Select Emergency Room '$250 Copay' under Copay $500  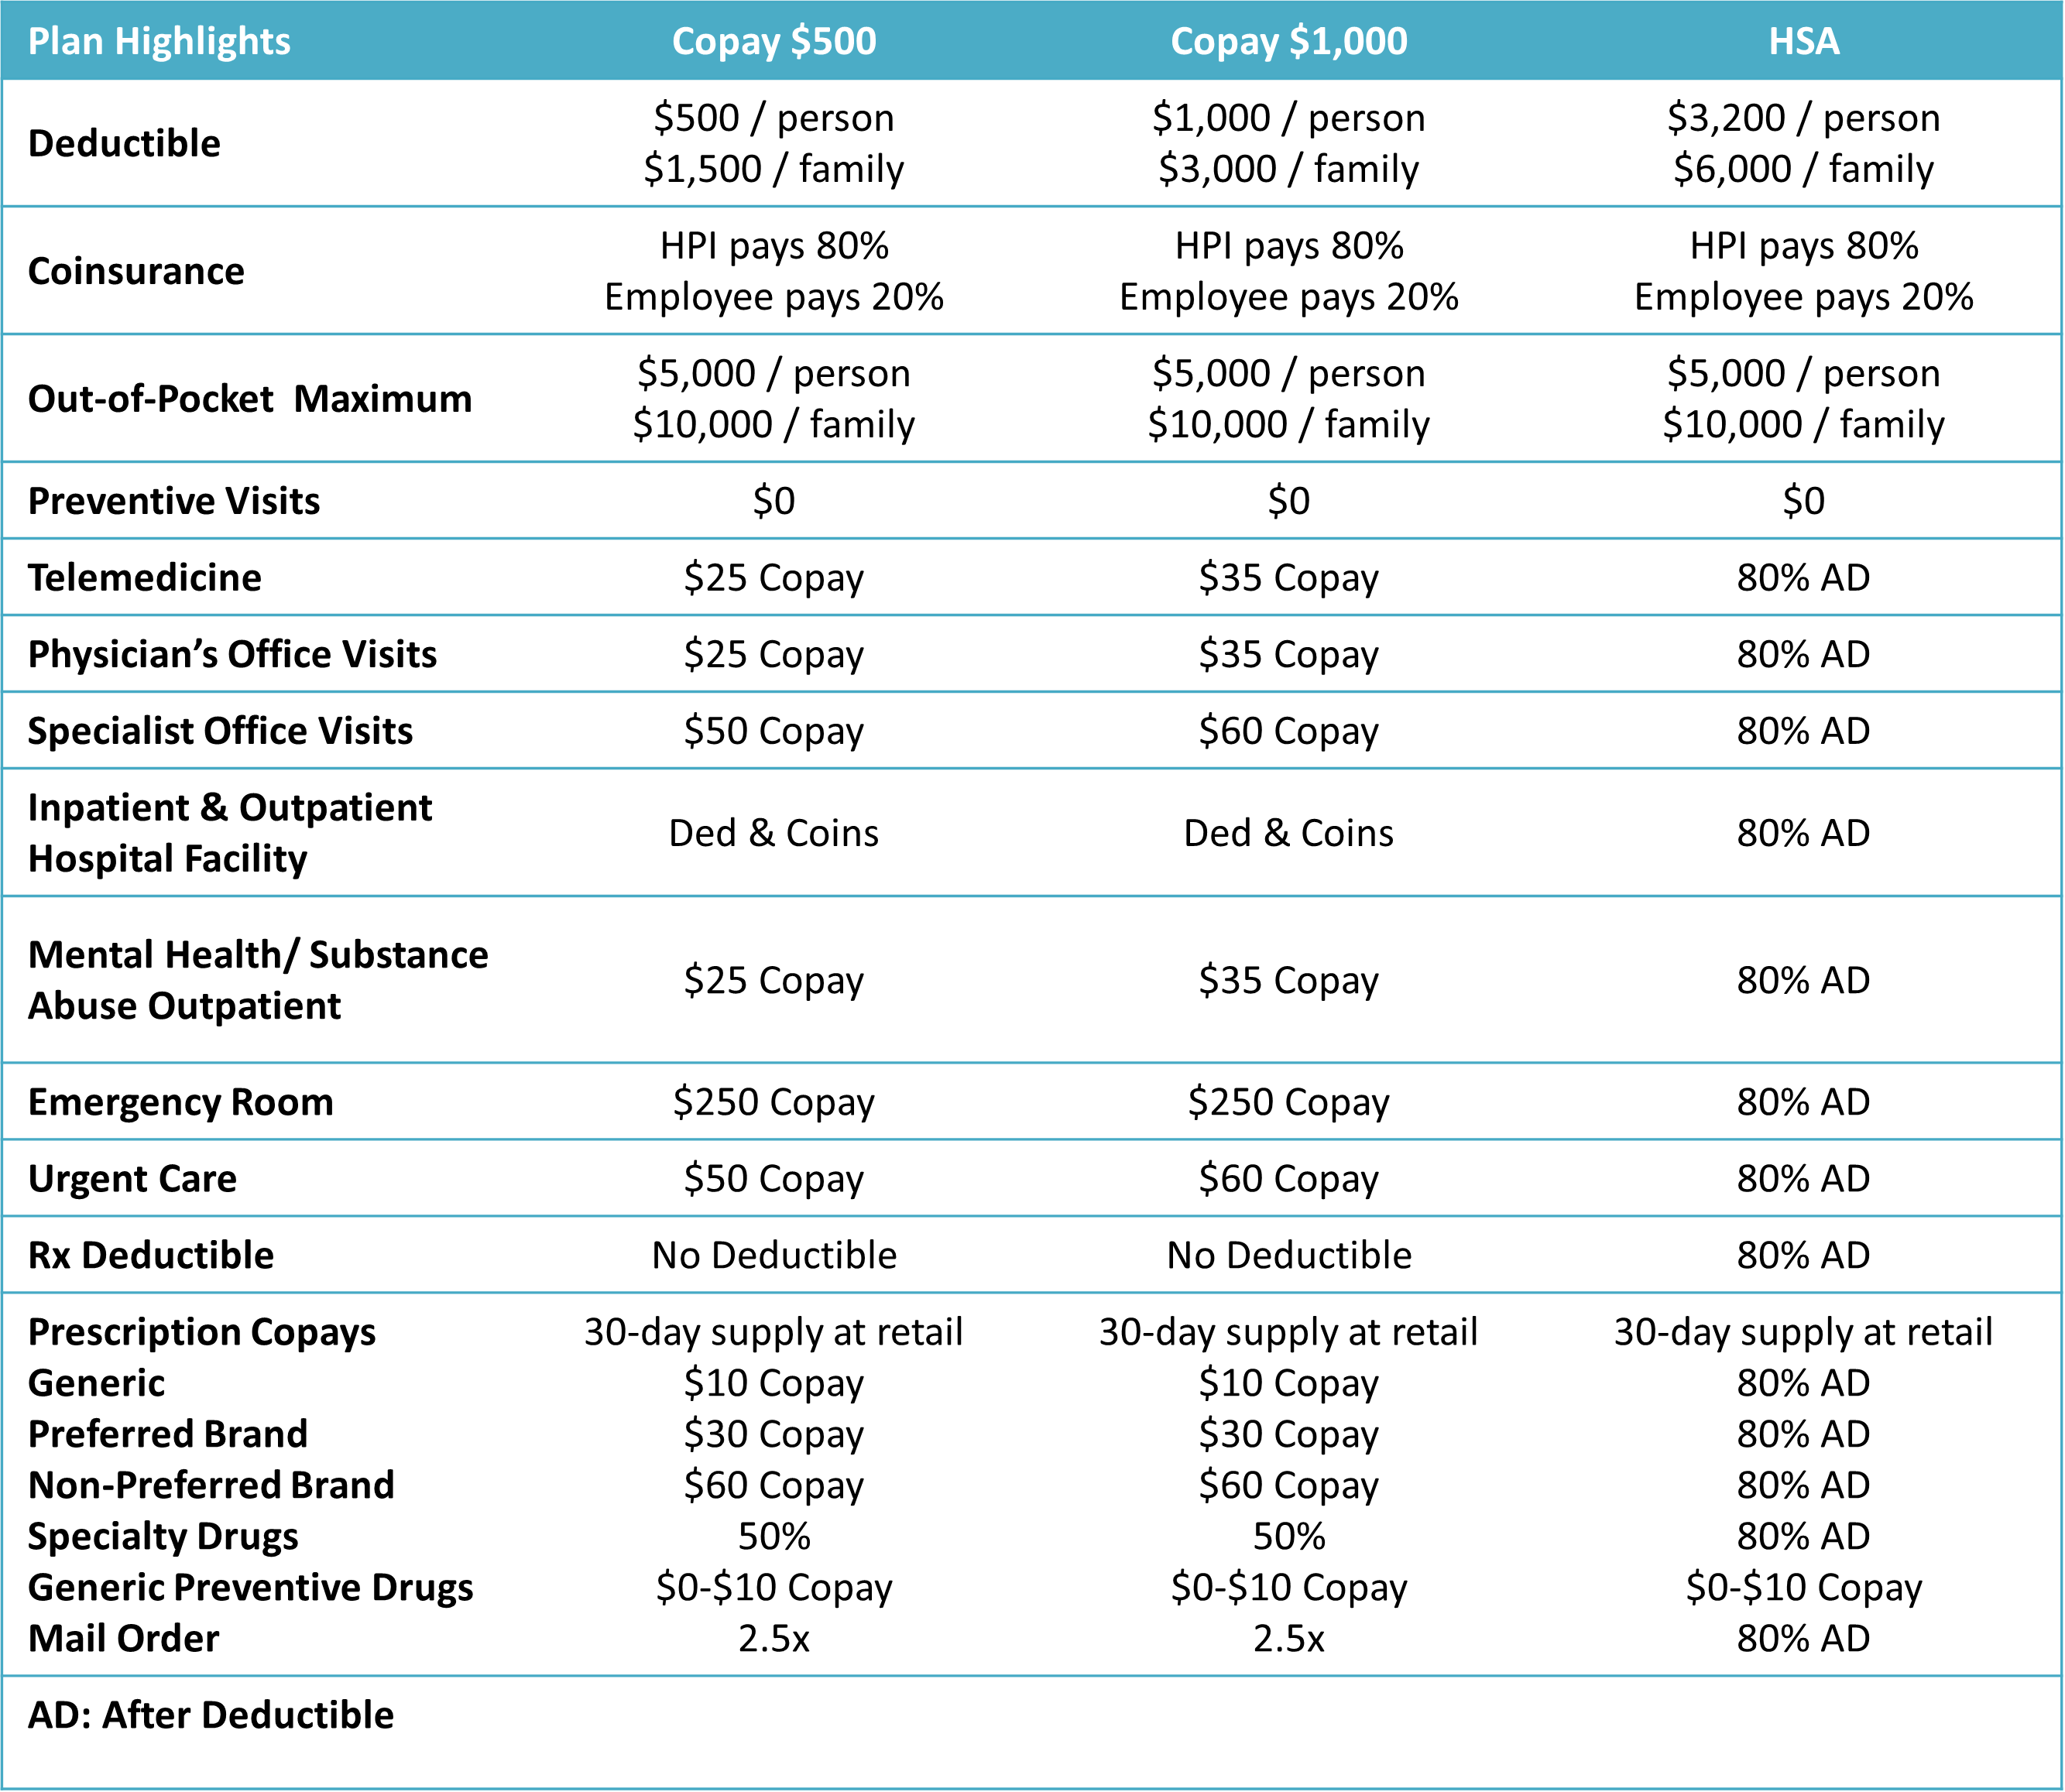point(774,1102)
